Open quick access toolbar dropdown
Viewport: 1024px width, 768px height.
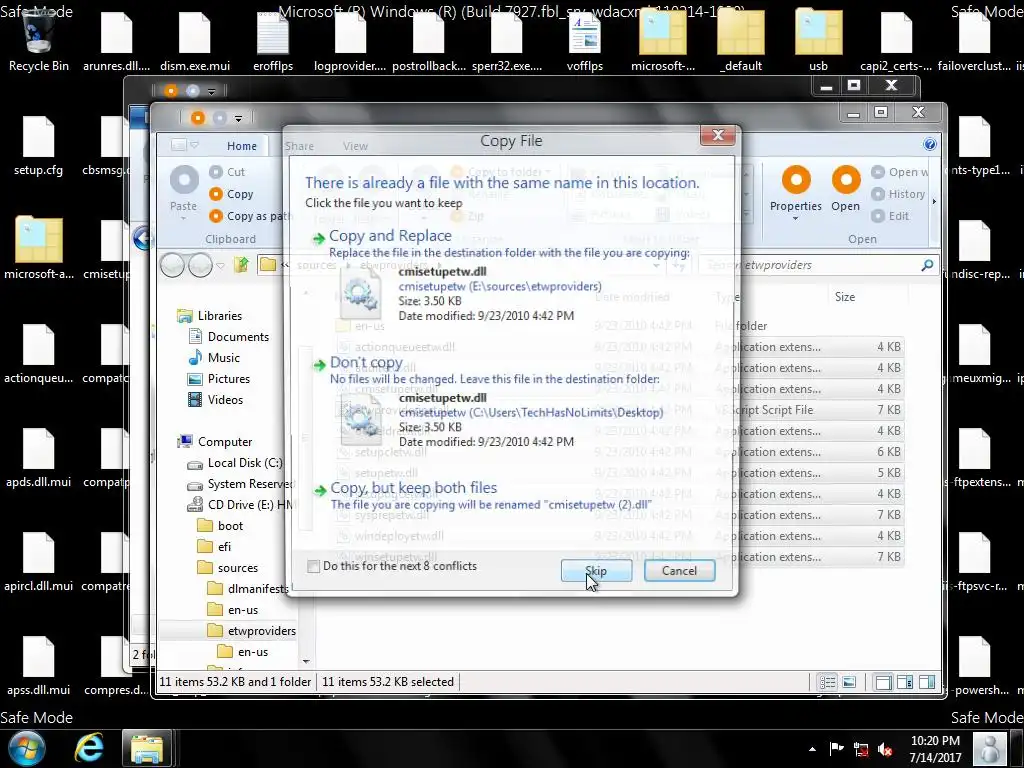coord(238,119)
